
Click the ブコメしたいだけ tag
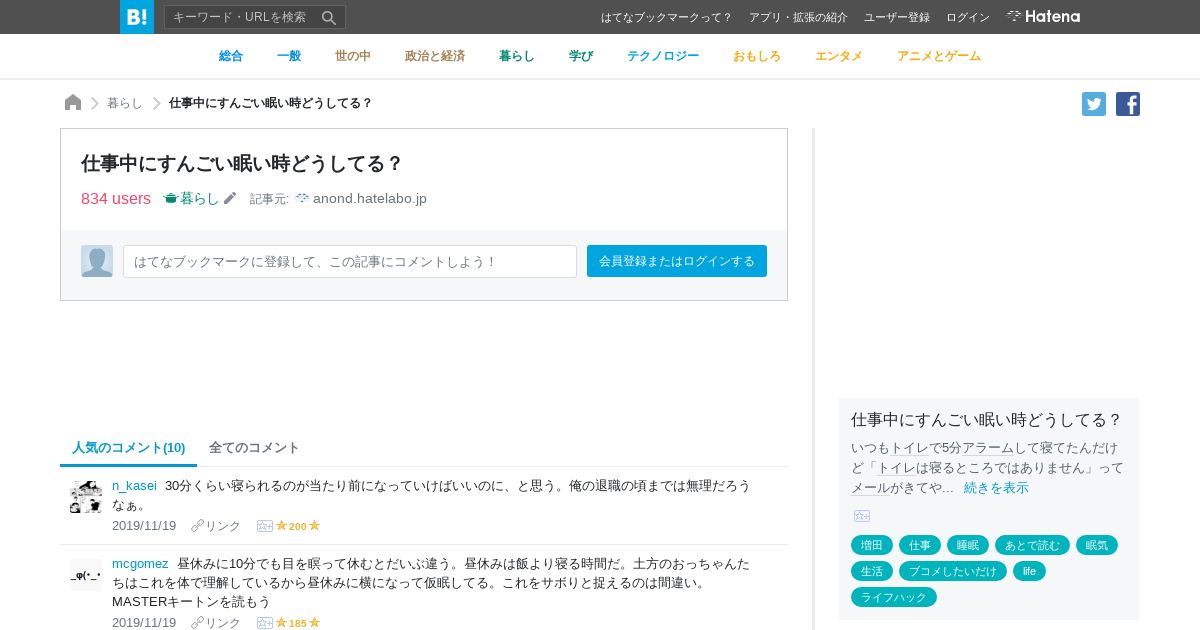tap(953, 571)
